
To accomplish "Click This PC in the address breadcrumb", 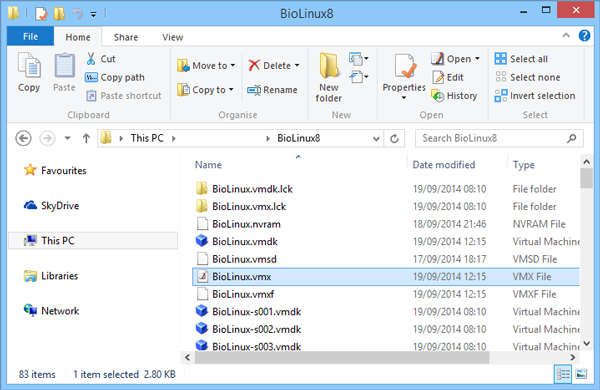I will 147,138.
